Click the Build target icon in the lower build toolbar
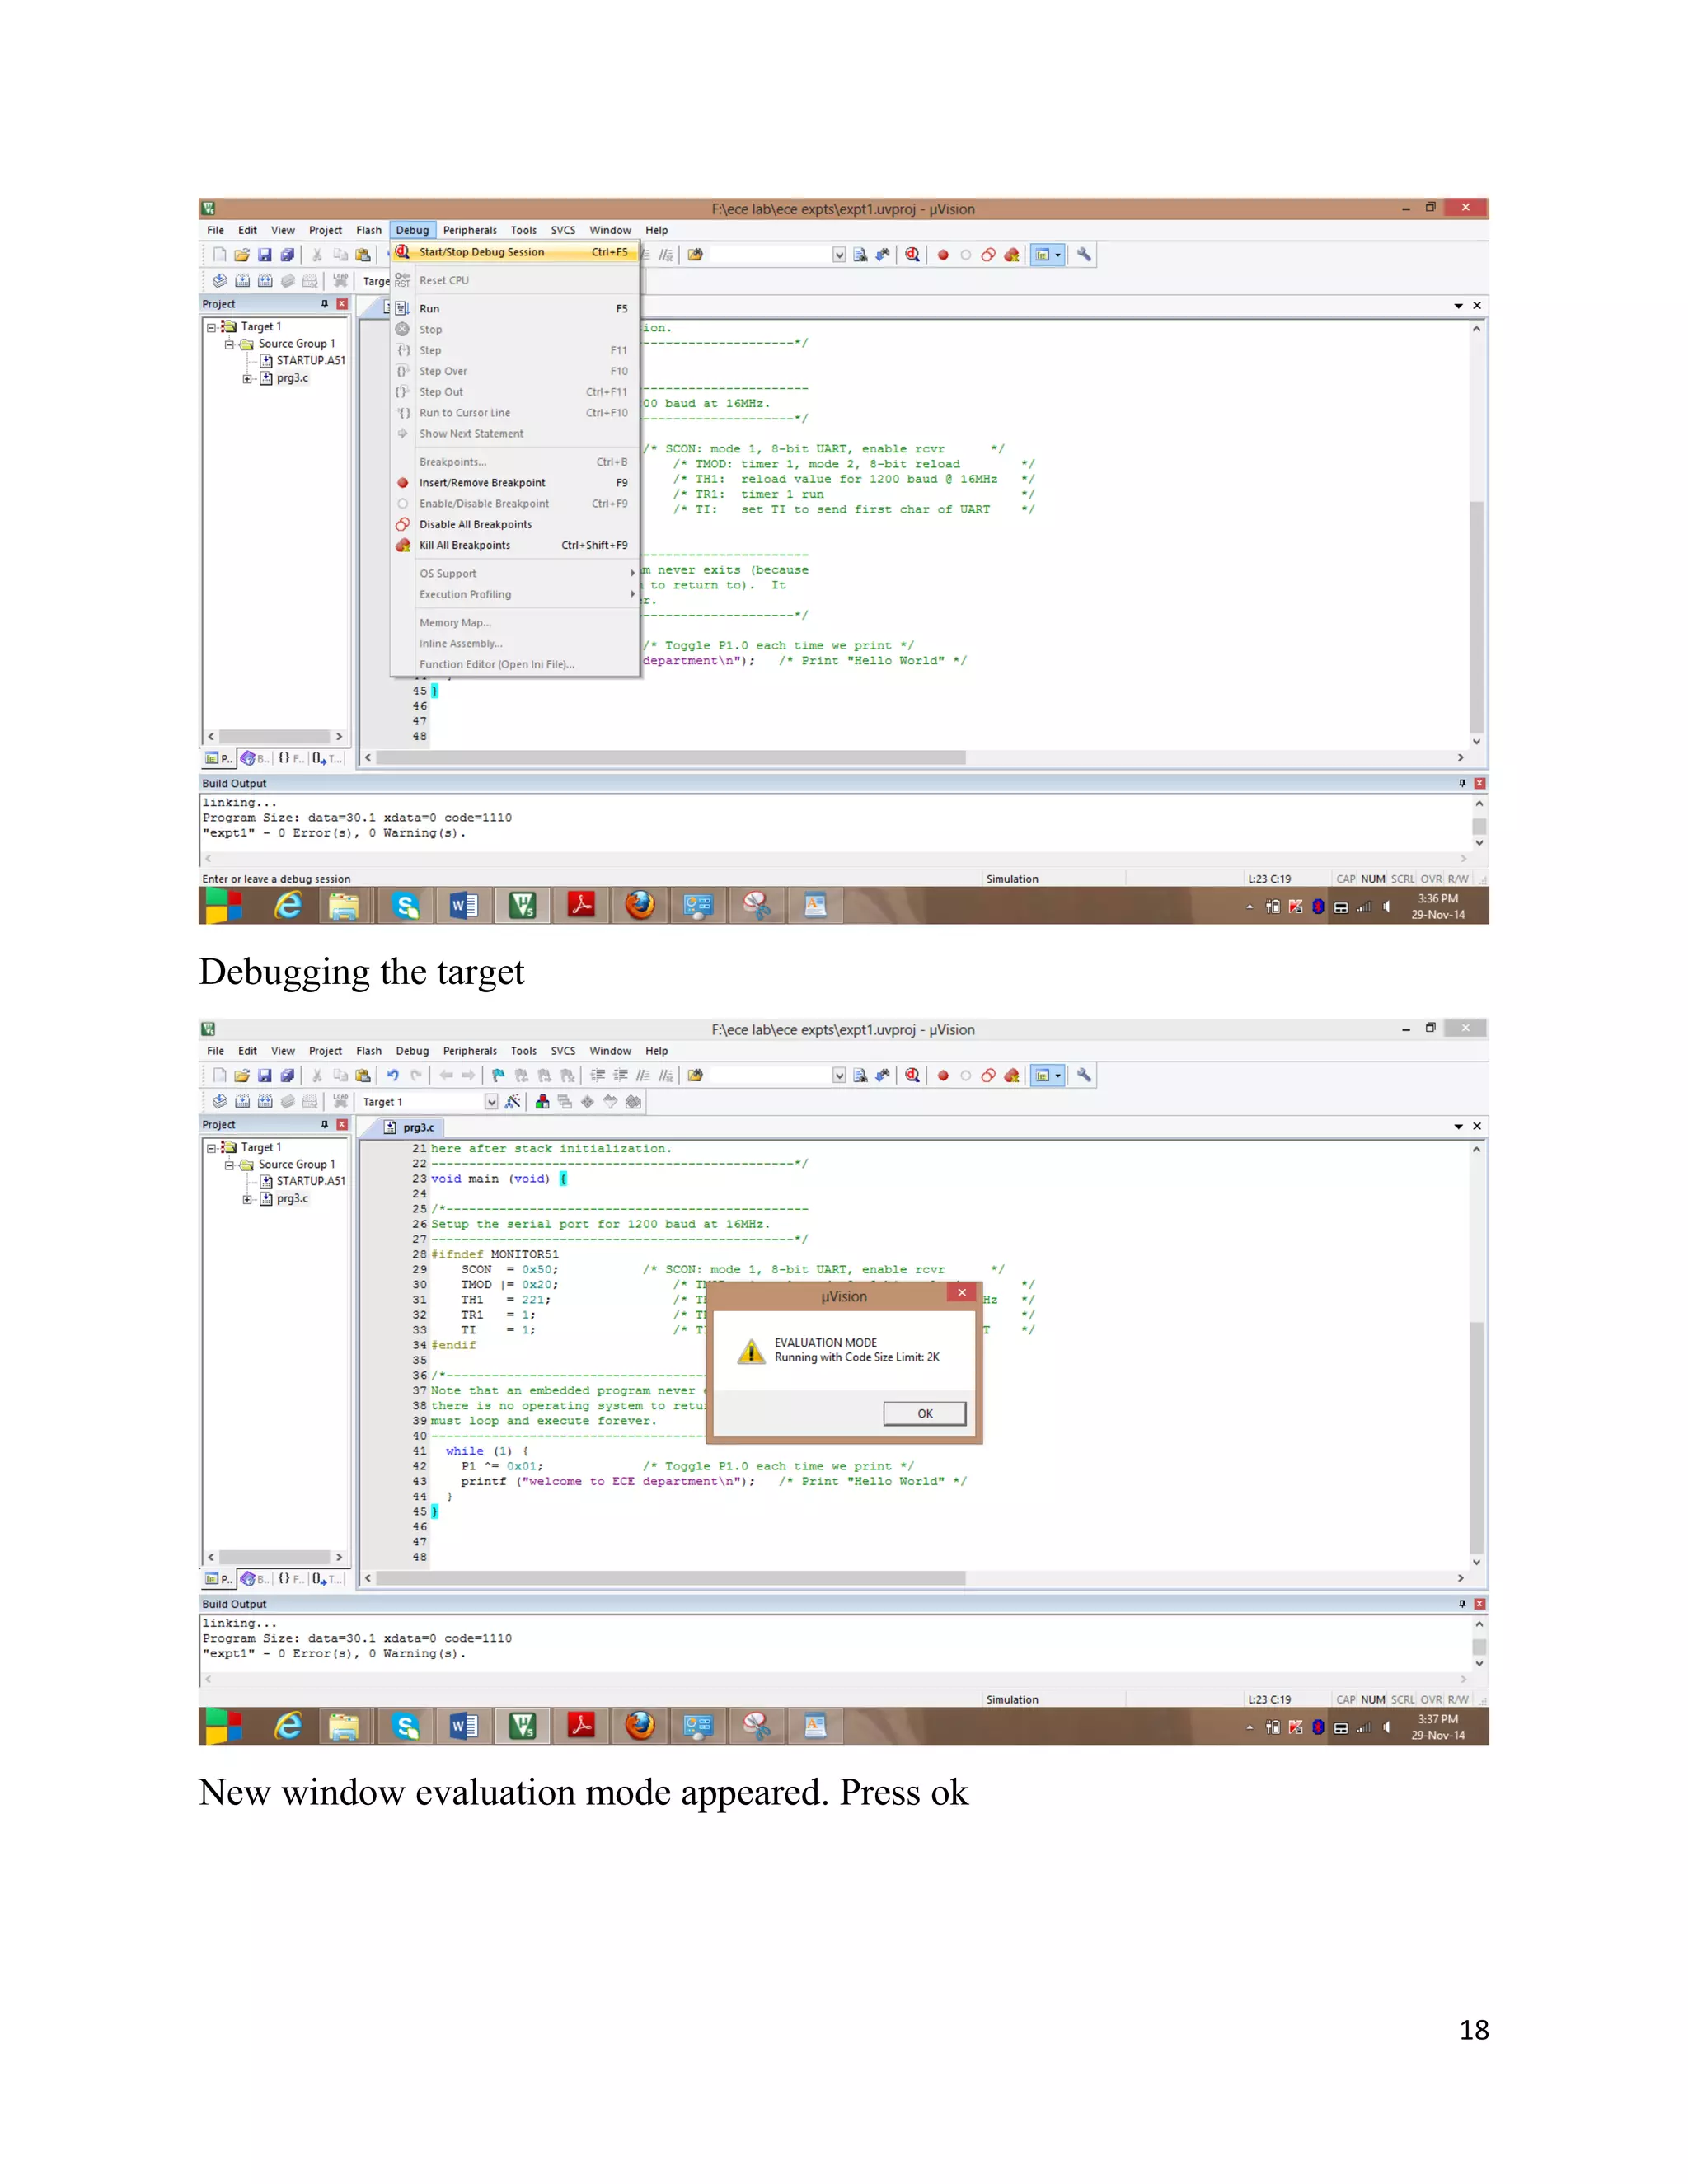1688x2184 pixels. click(x=242, y=1101)
